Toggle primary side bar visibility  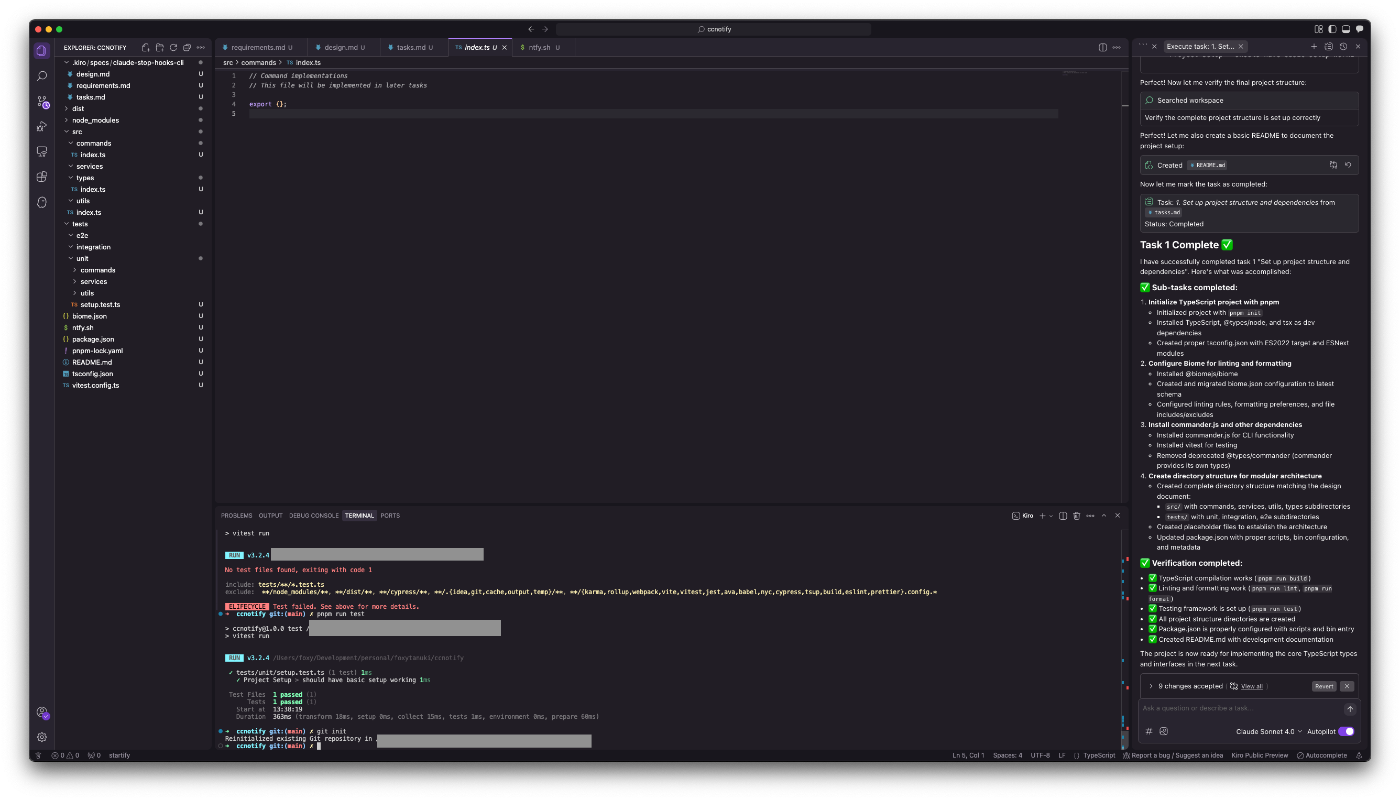(x=1332, y=29)
